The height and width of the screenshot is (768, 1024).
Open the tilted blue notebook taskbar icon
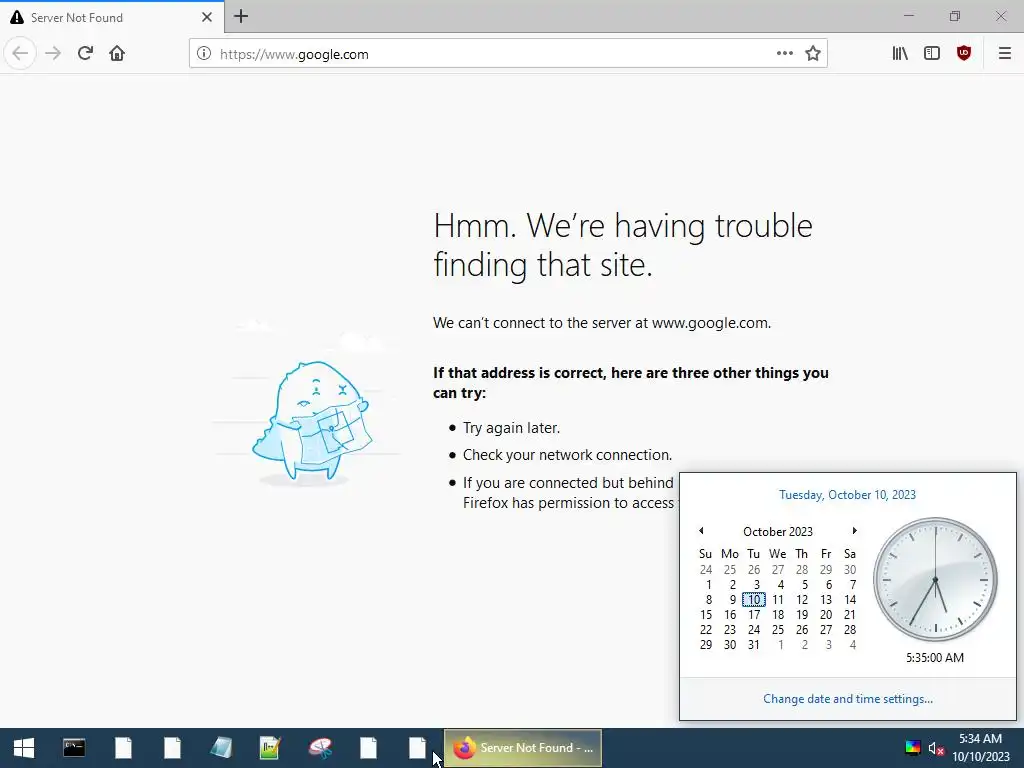point(221,748)
